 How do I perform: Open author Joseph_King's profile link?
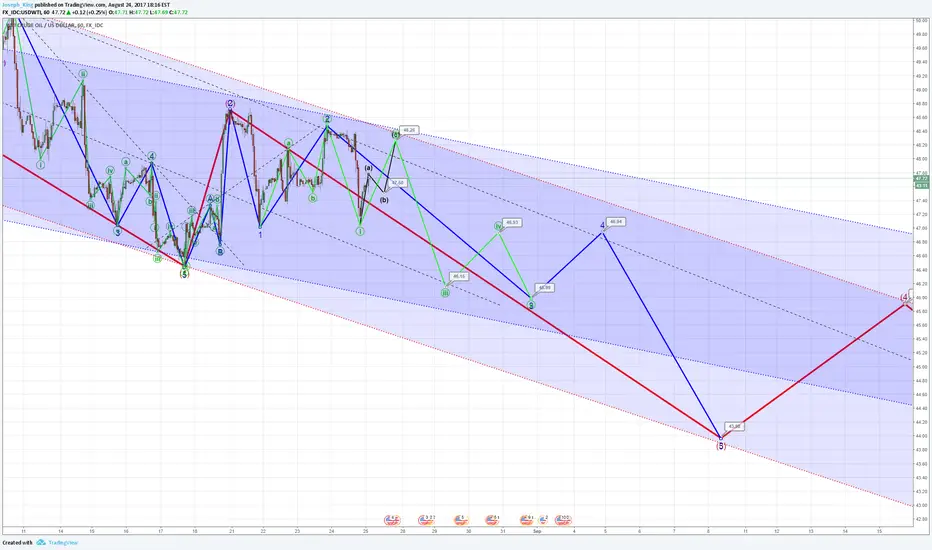coord(17,4)
